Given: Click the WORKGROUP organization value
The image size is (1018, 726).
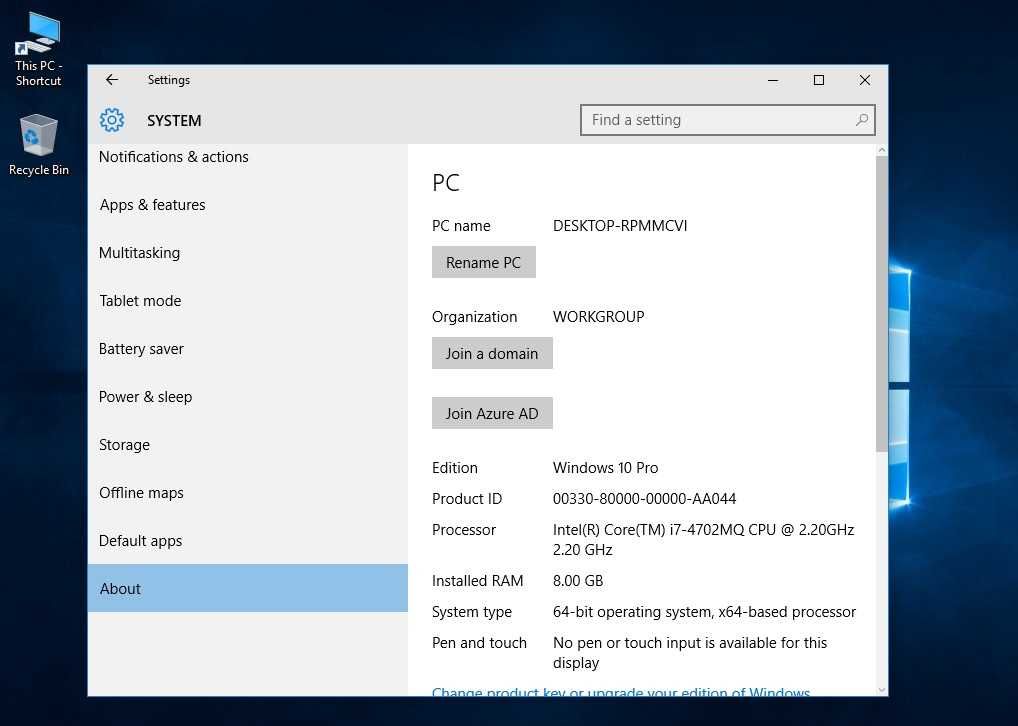Looking at the screenshot, I should [x=599, y=317].
